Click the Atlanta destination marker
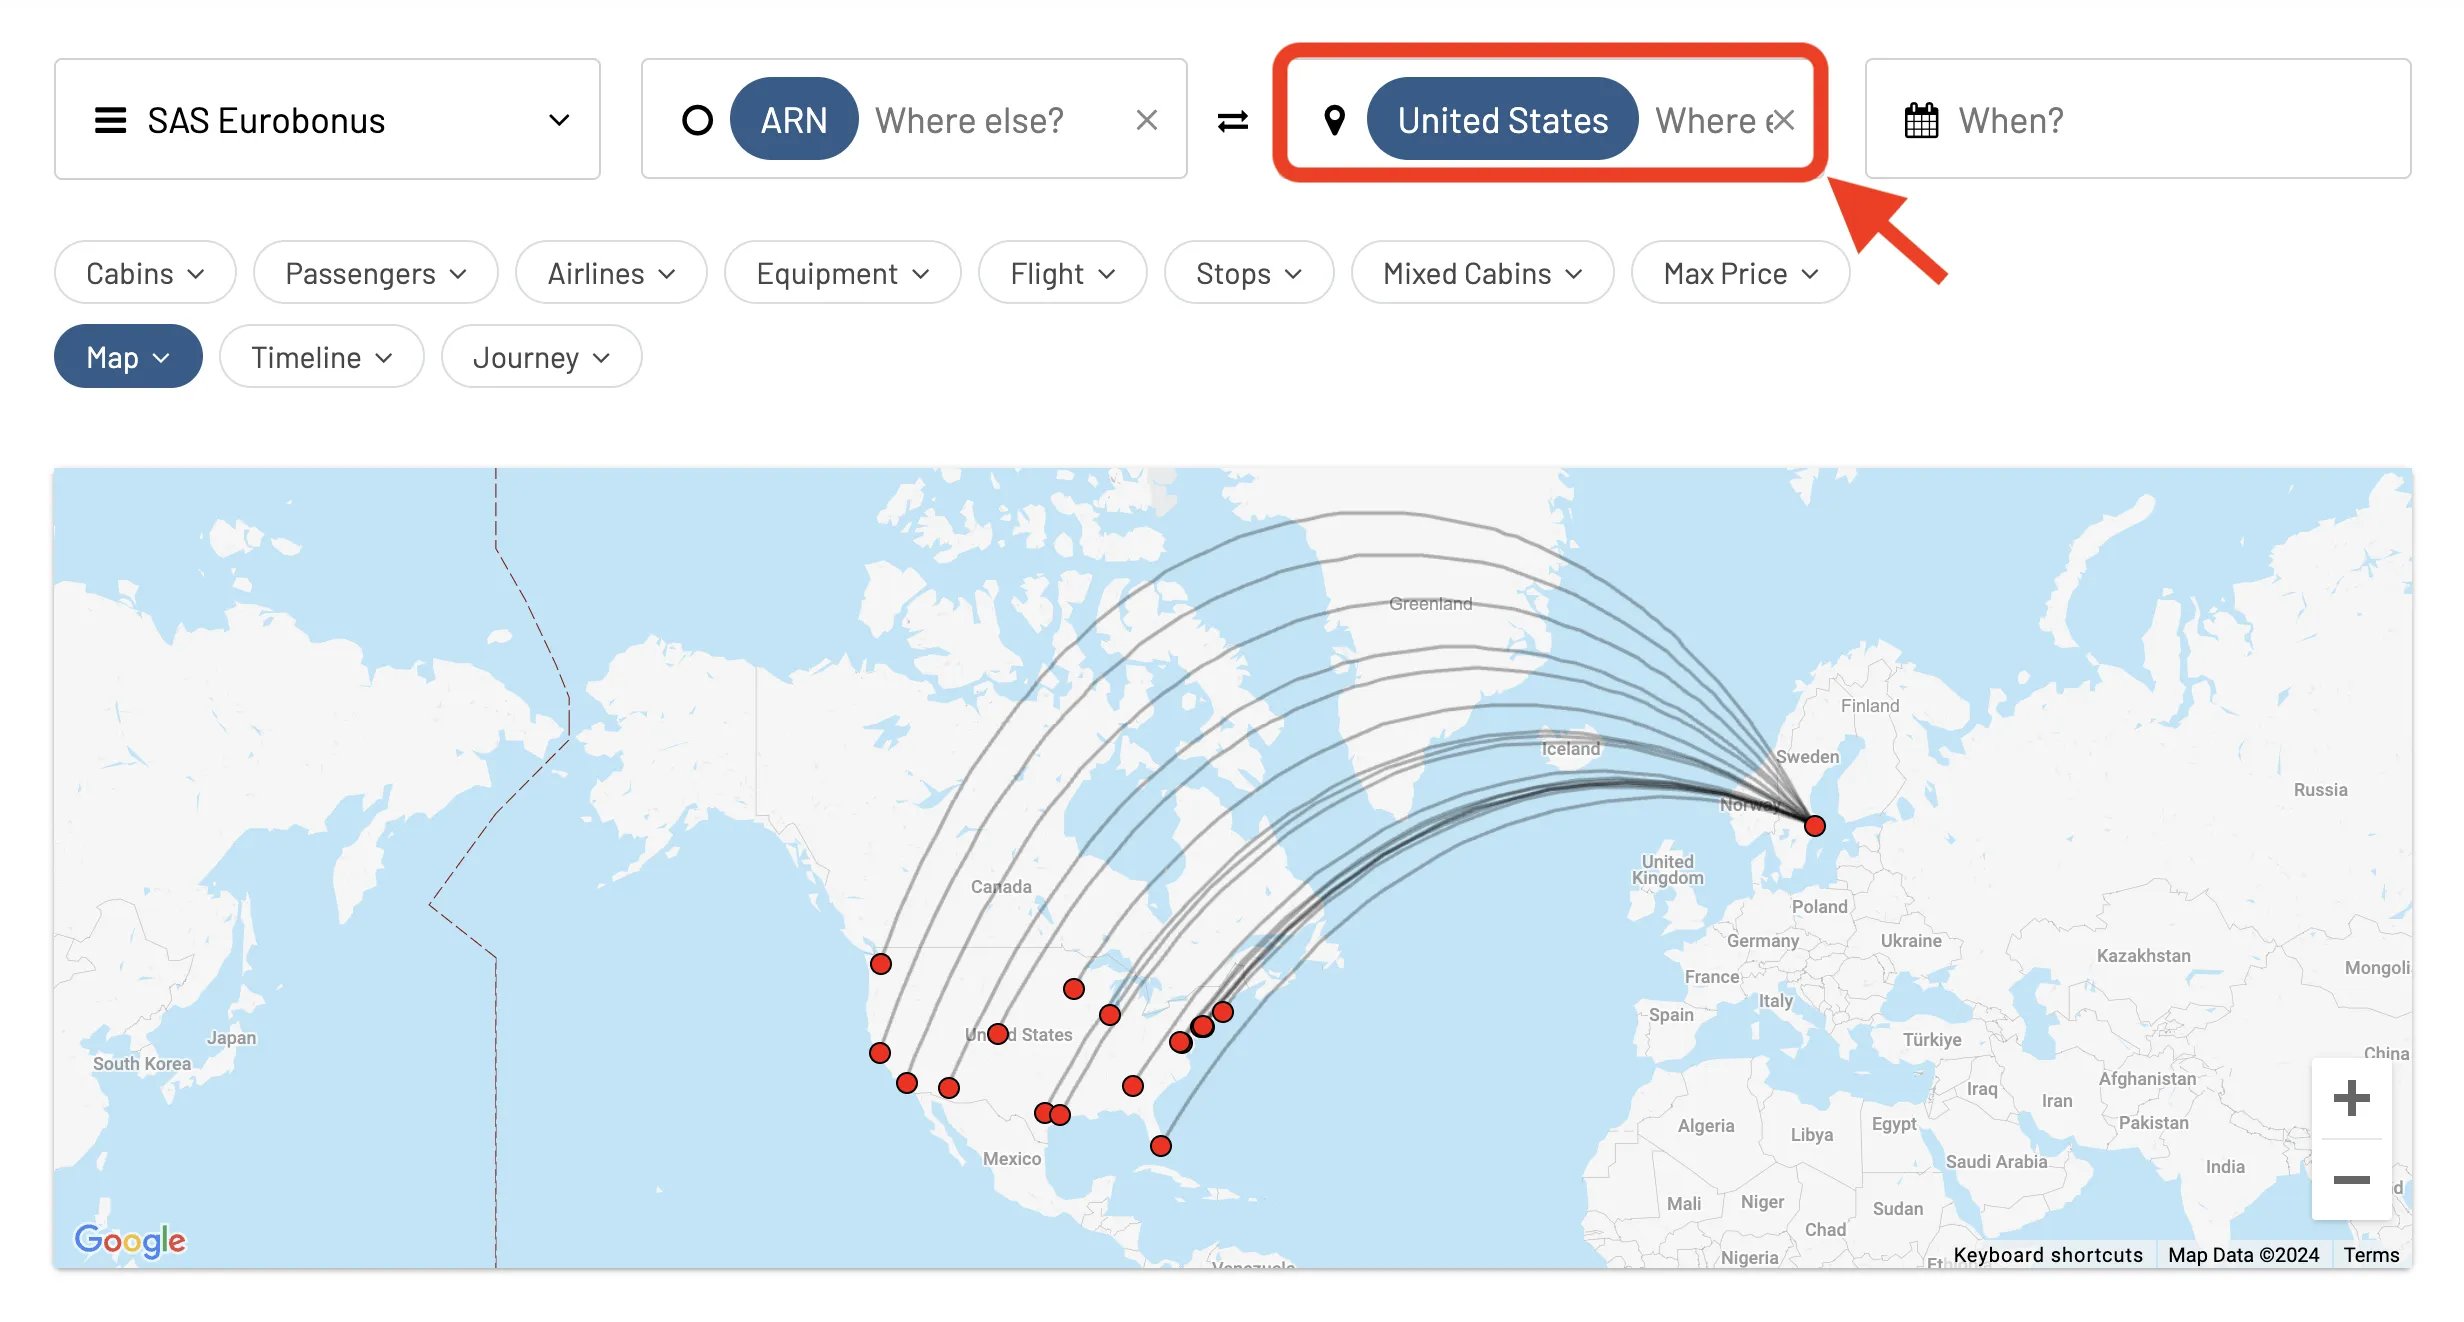Viewport: 2464px width, 1322px height. 1133,1086
